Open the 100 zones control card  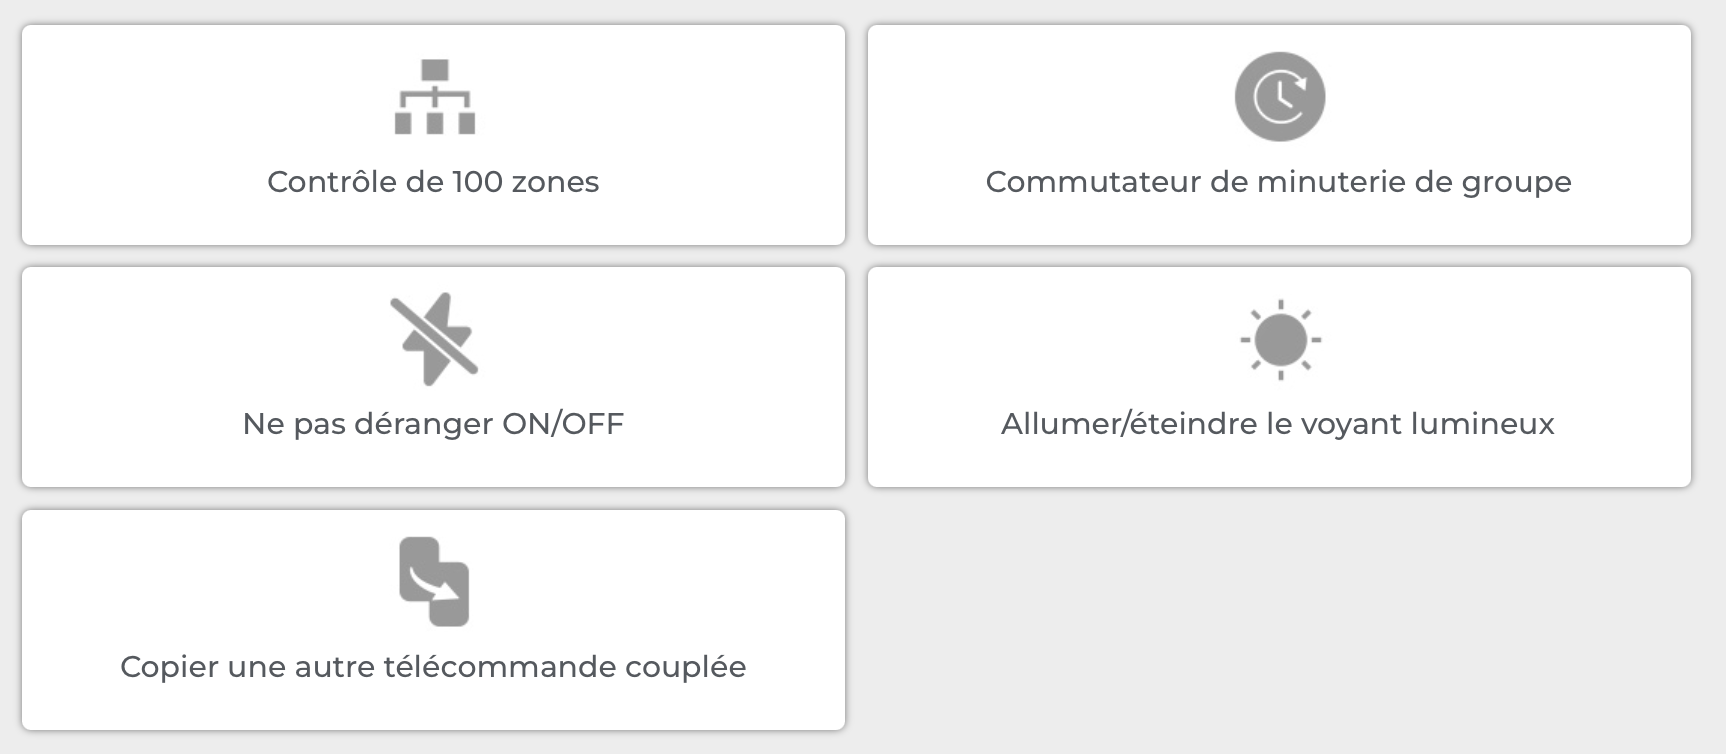coord(433,135)
